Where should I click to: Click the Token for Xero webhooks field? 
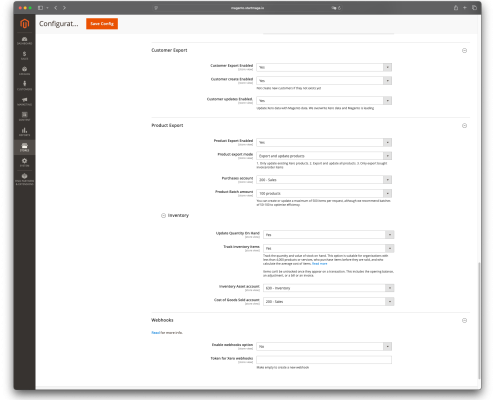324,360
